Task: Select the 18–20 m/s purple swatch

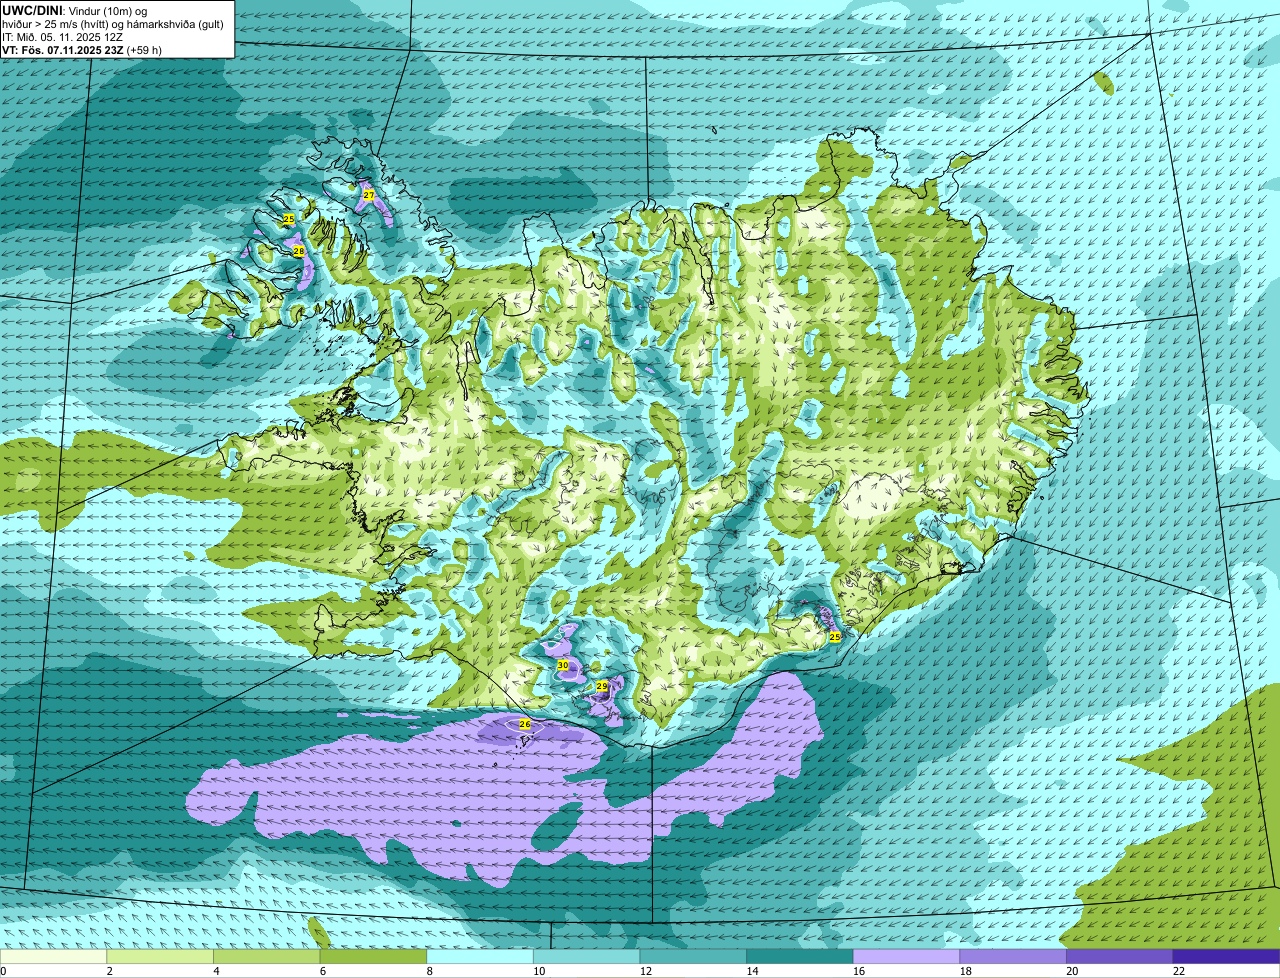Action: [1013, 956]
